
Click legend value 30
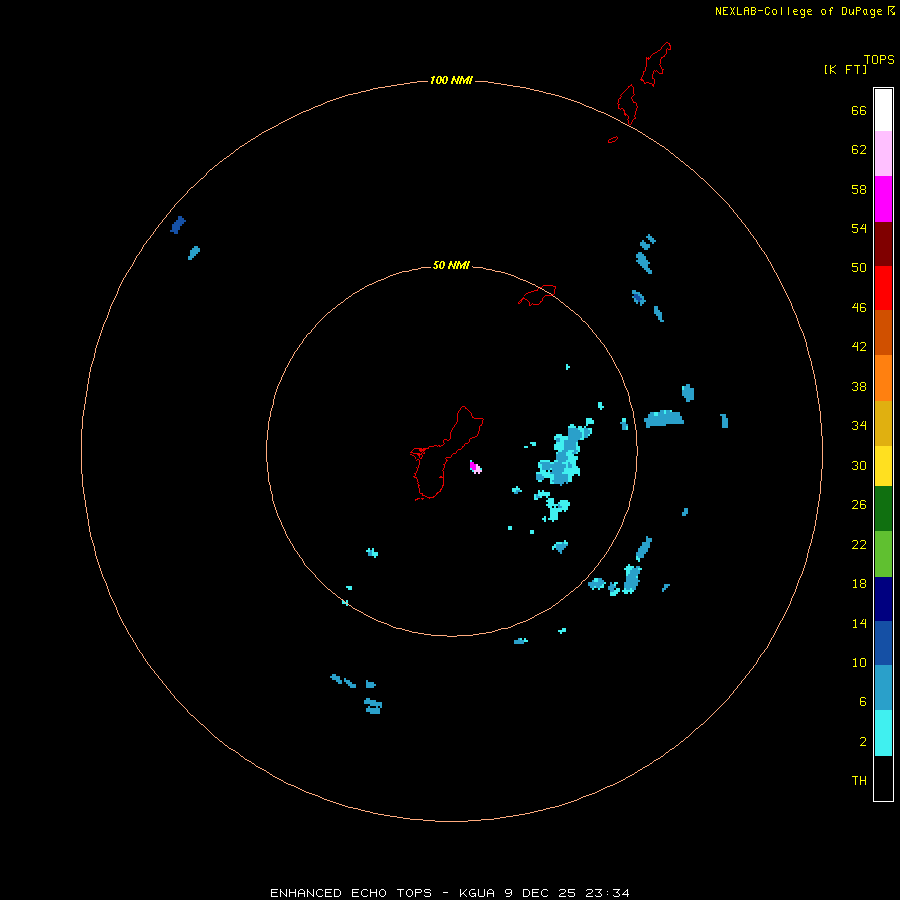click(859, 465)
